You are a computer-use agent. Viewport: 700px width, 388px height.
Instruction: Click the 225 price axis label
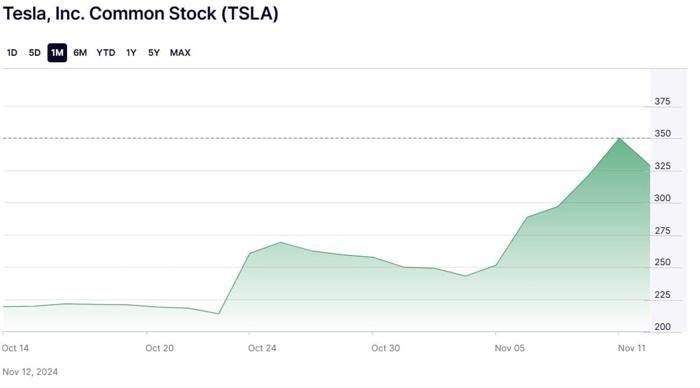pos(662,295)
